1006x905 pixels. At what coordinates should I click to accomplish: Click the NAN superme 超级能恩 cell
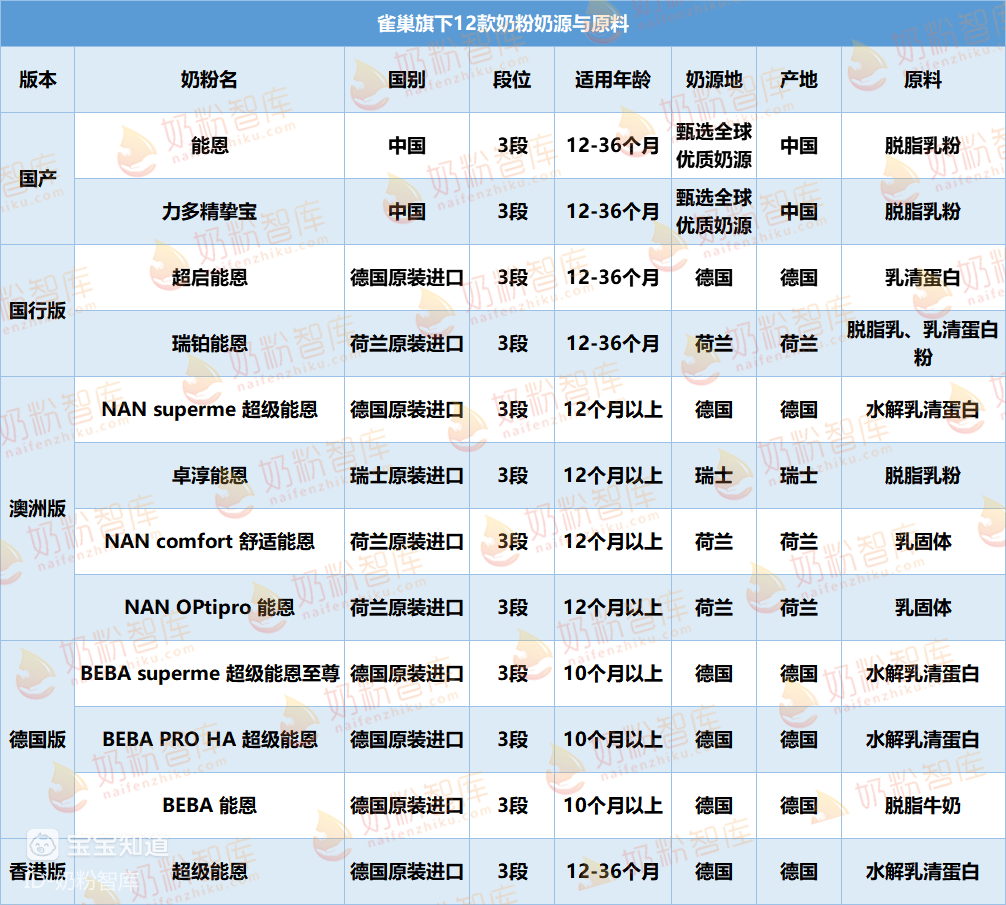point(209,410)
